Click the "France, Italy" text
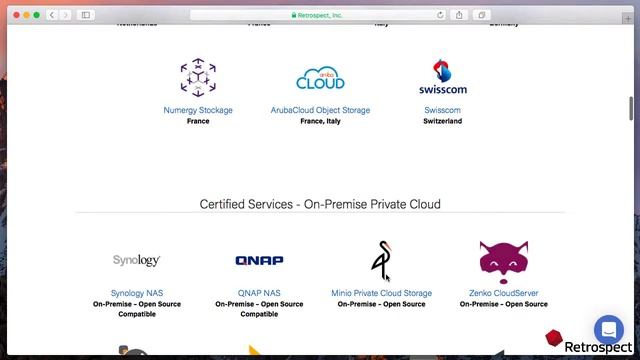Viewport: 640px width, 360px height. (x=320, y=121)
